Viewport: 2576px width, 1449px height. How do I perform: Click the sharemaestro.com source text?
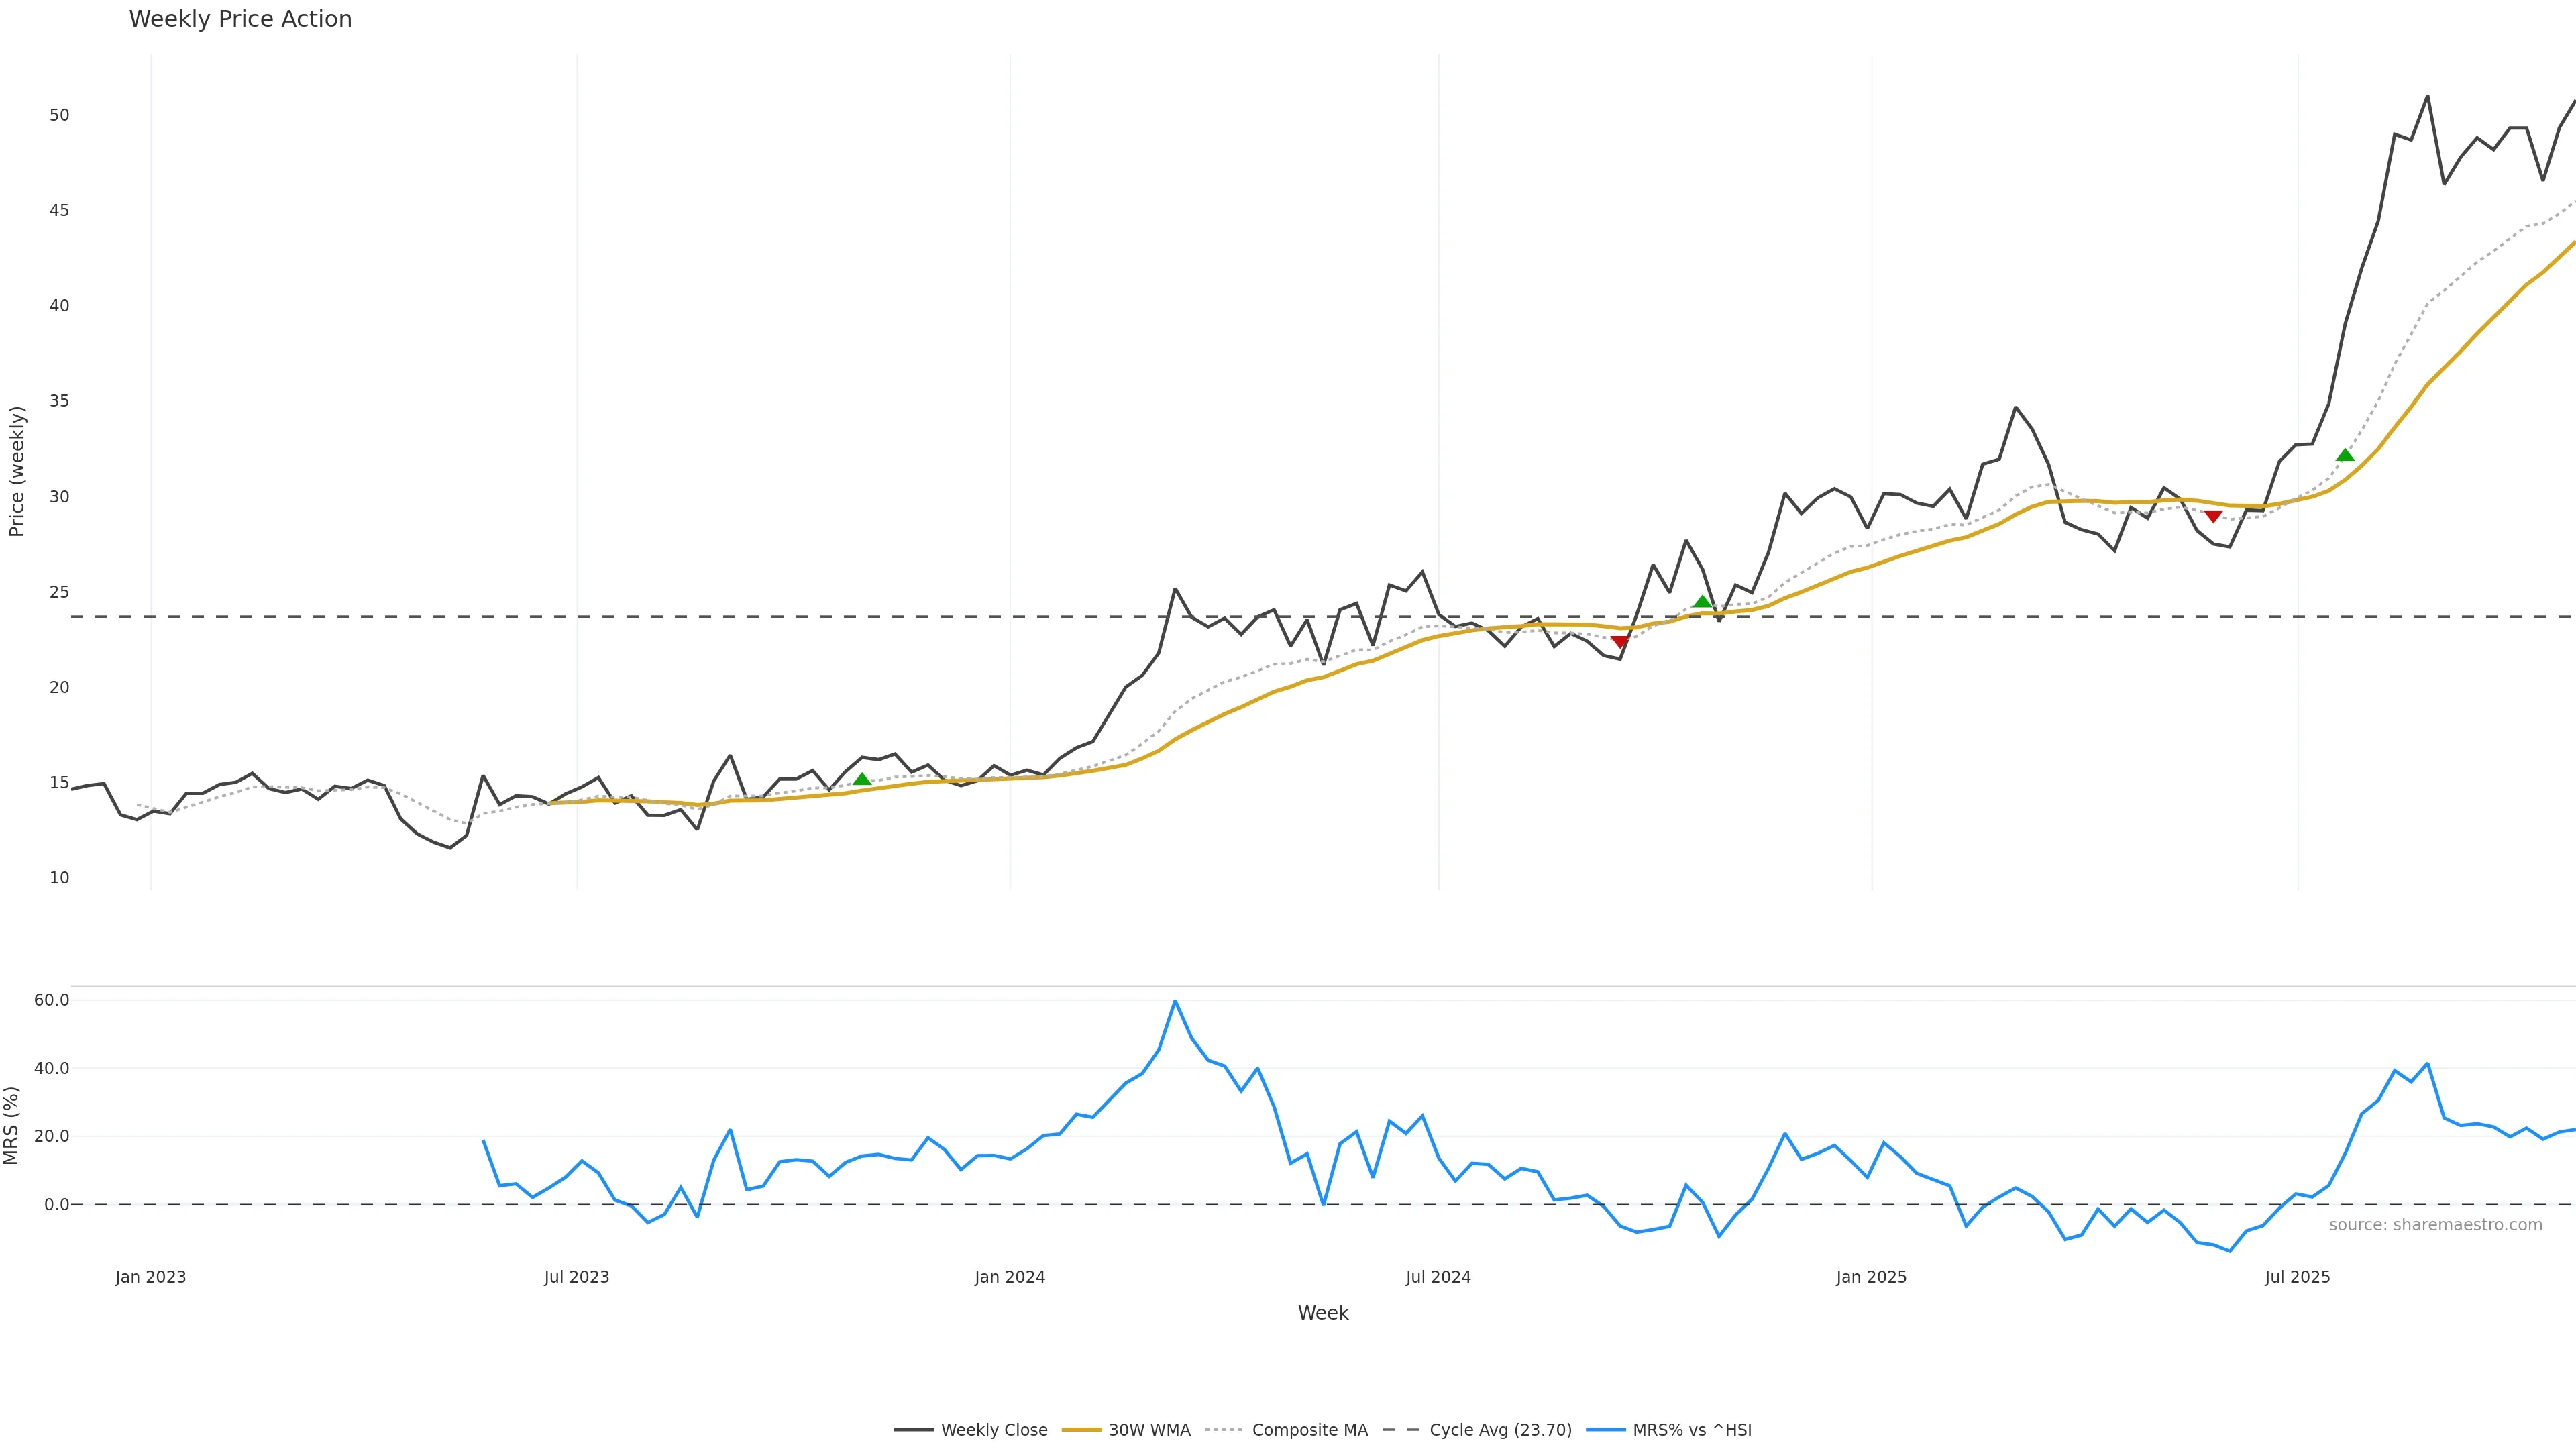coord(2435,1225)
